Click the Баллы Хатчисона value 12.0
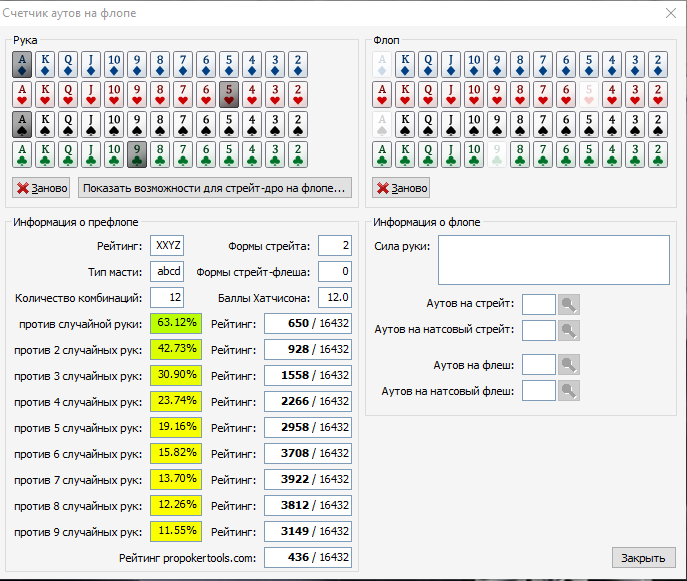Viewport: 687px width, 581px height. (x=335, y=298)
